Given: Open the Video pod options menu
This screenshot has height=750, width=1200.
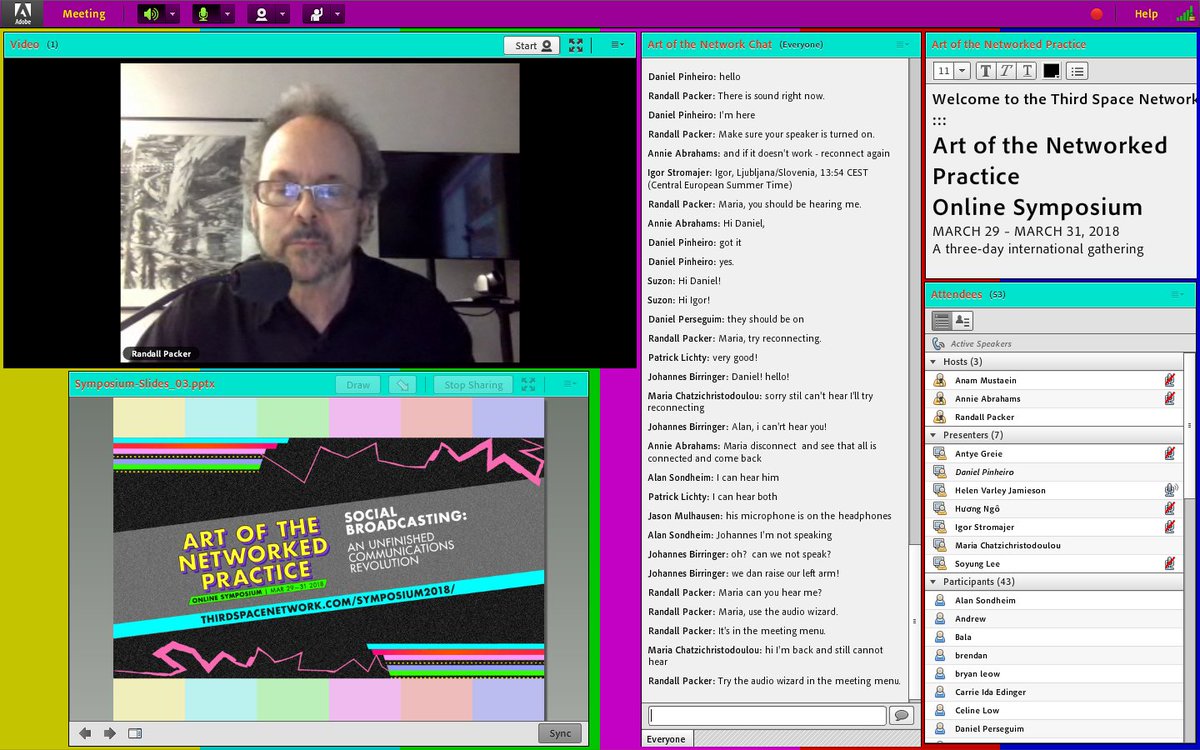Looking at the screenshot, I should pos(616,45).
